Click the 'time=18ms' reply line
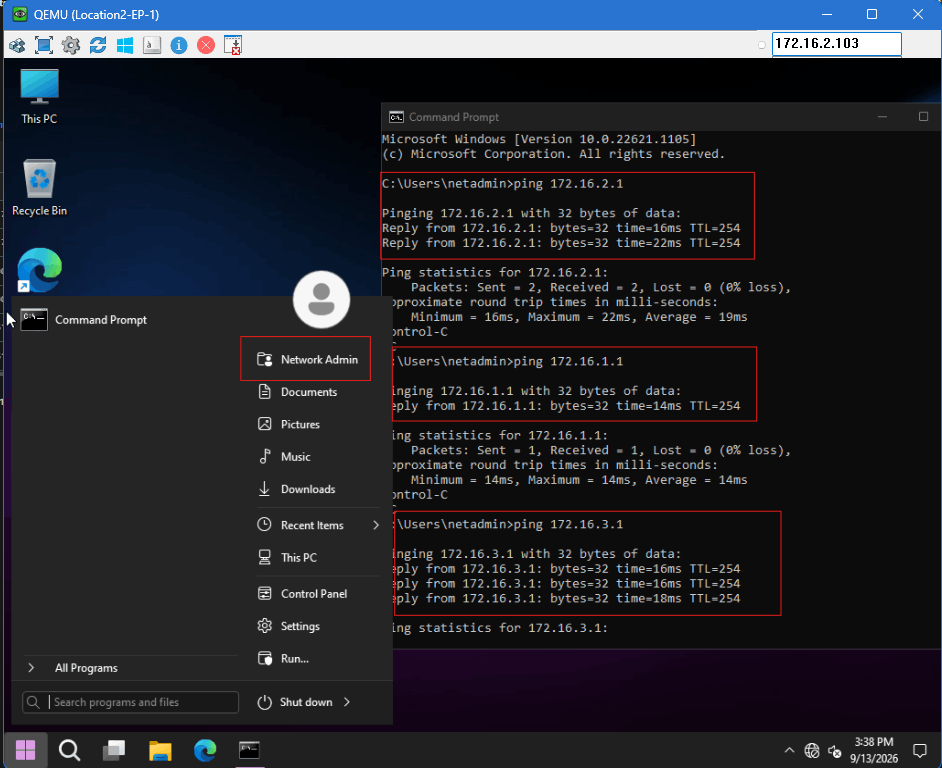The image size is (942, 768). [567, 599]
